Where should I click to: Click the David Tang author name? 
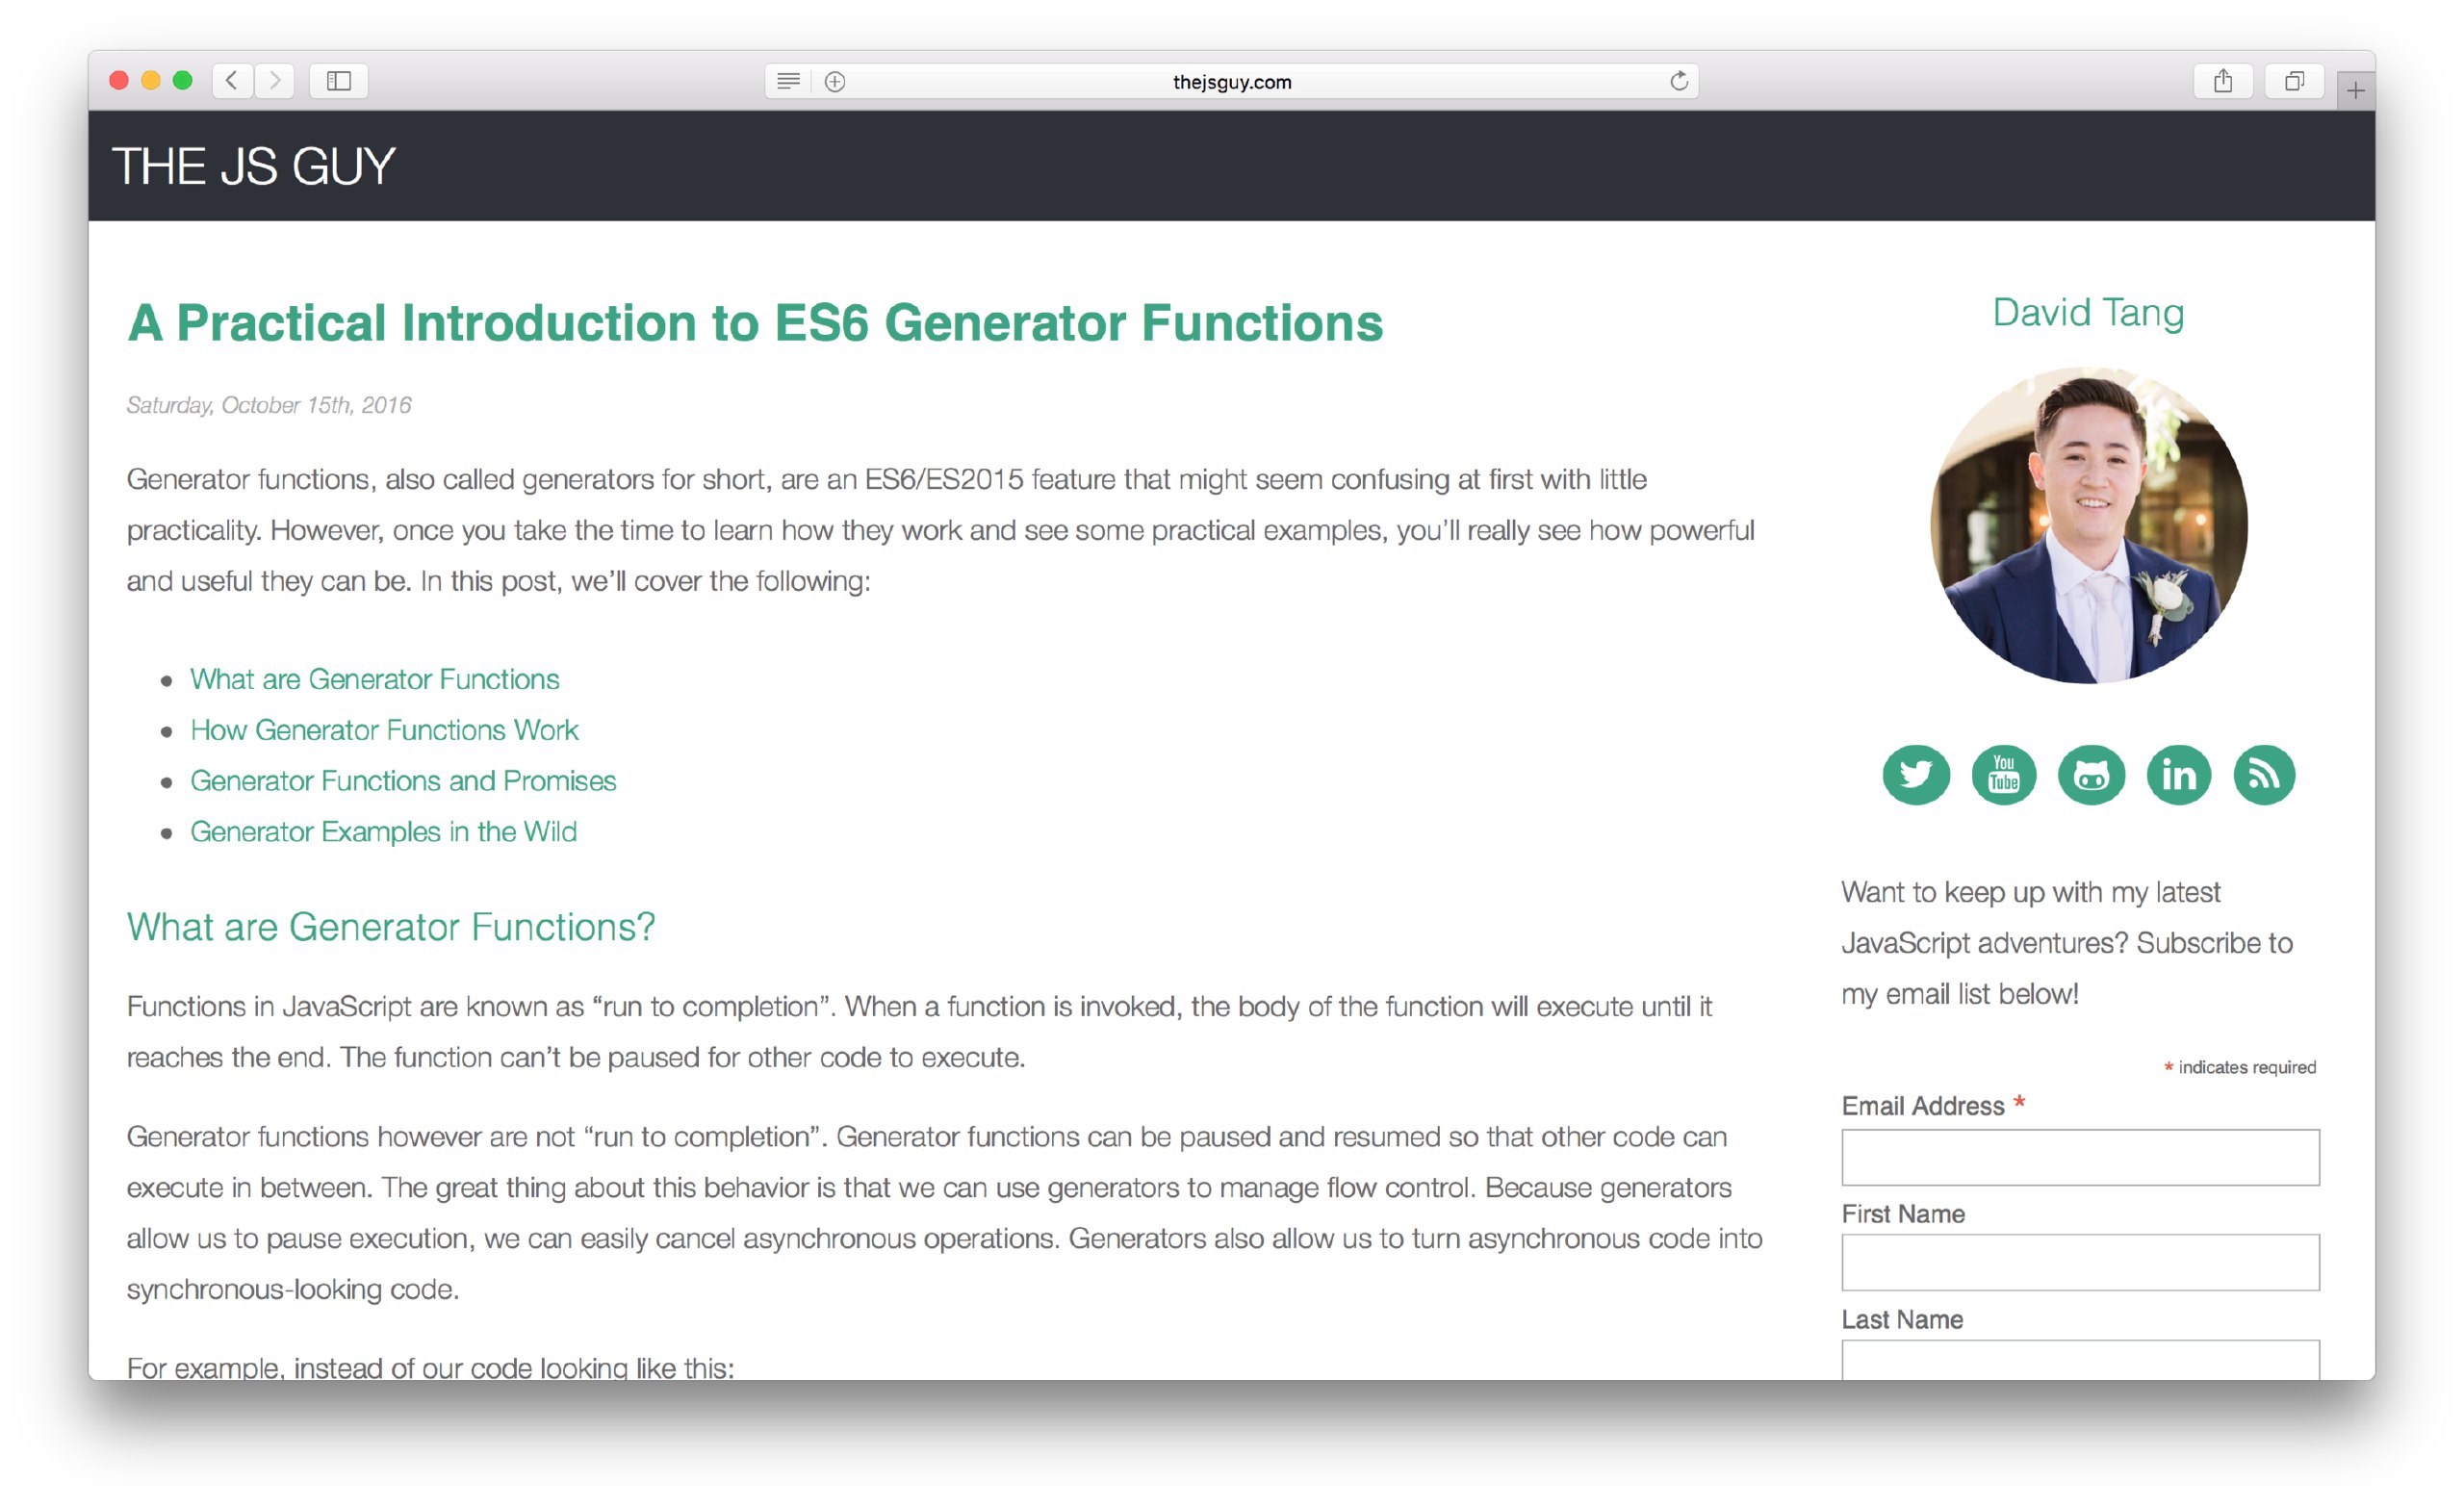pos(2088,312)
